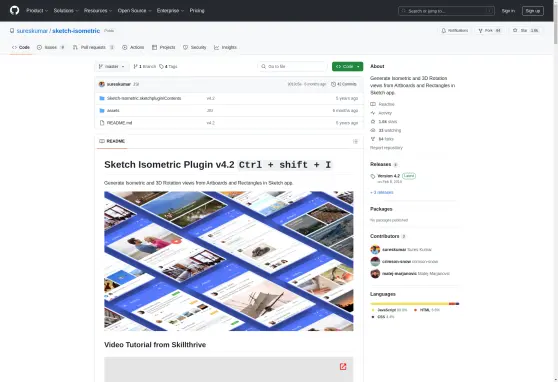
Task: Open the sketch-isometric repository link
Action: (76, 31)
